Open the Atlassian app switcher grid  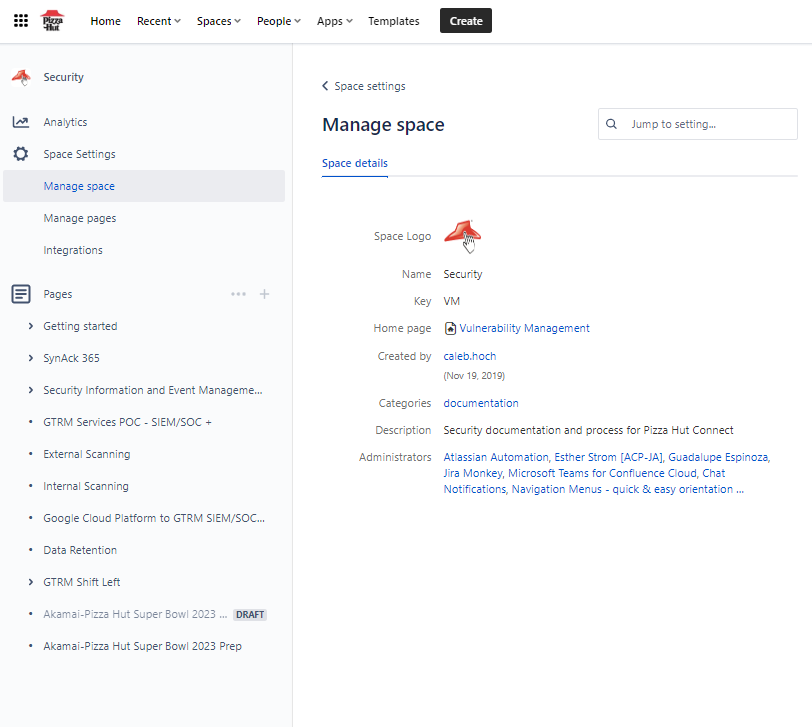coord(20,20)
